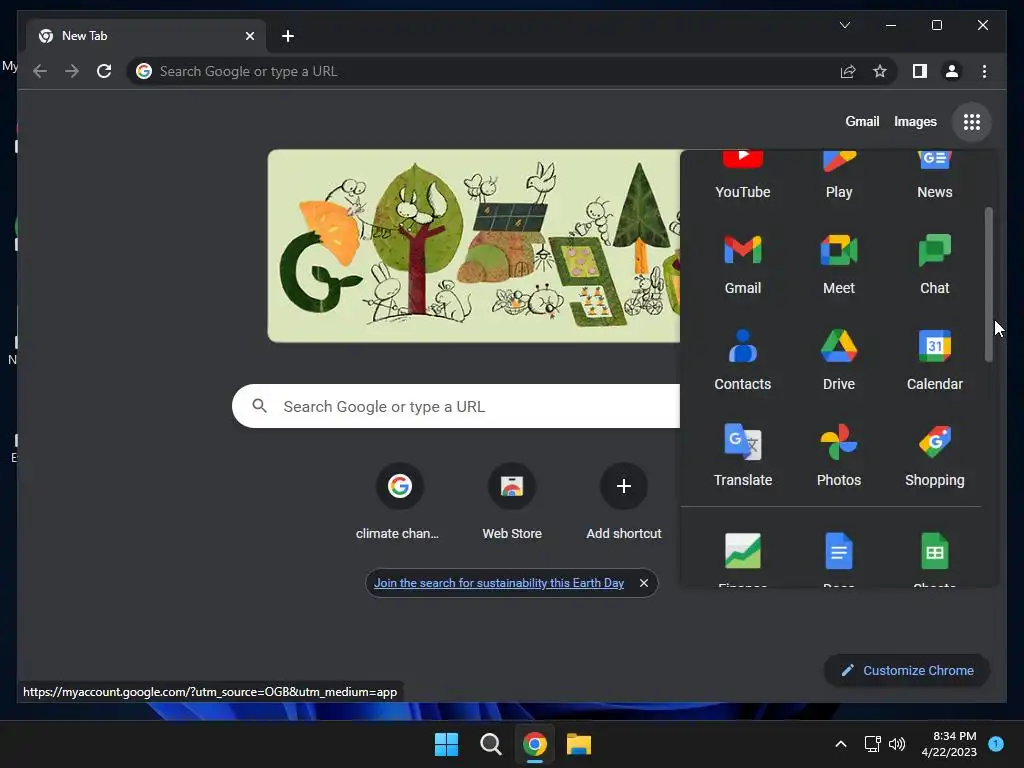Open Google Finance app icon

[743, 552]
